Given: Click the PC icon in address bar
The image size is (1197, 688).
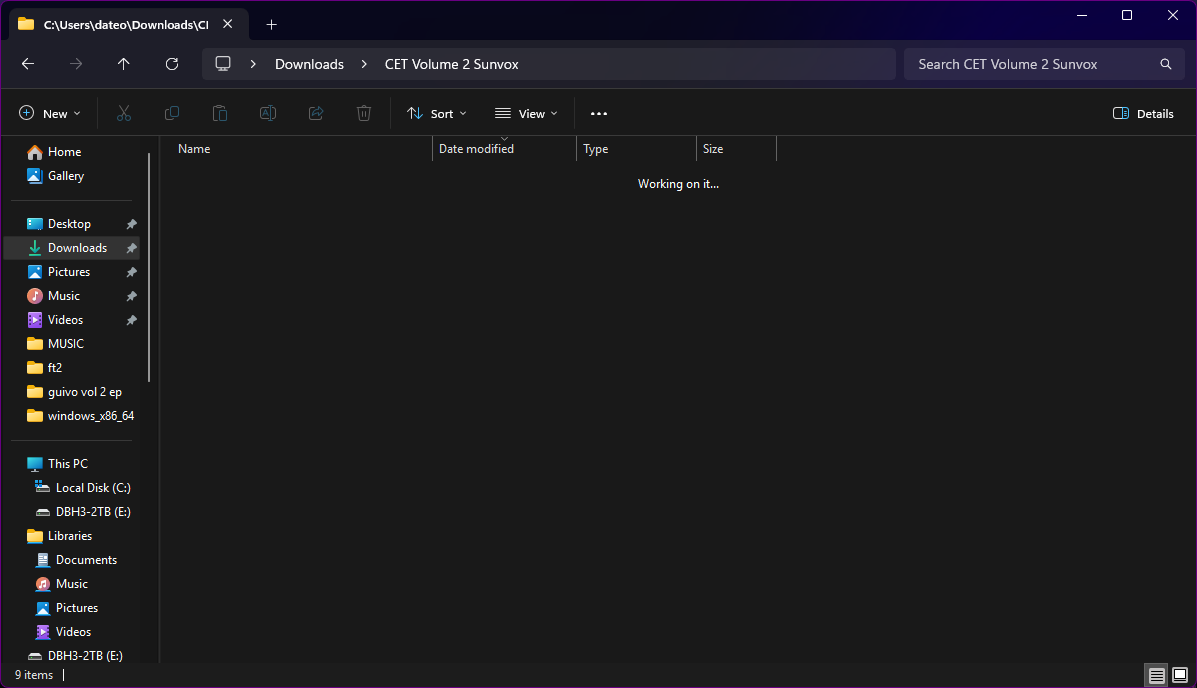Looking at the screenshot, I should [x=223, y=64].
